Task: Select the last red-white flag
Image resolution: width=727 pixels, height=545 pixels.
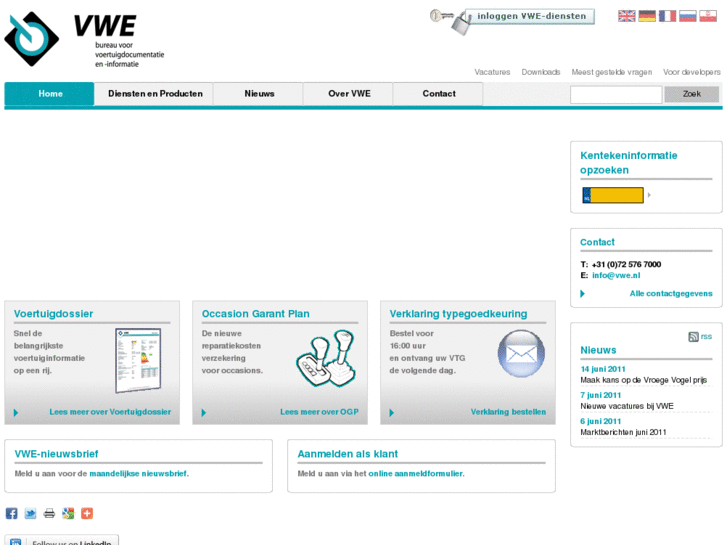Action: (708, 16)
